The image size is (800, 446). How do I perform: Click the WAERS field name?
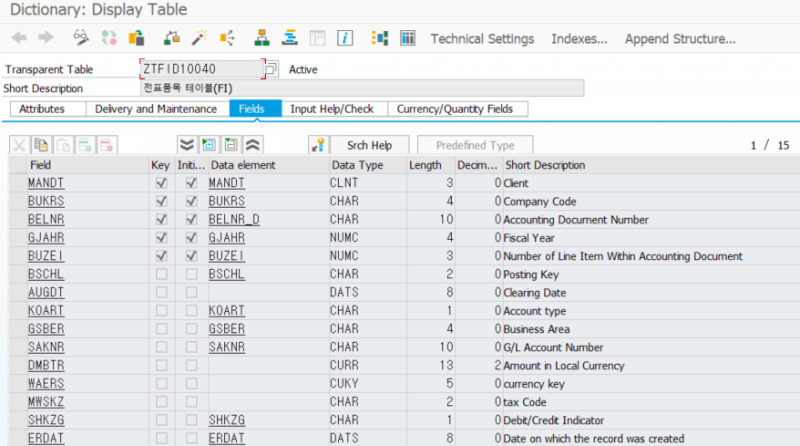tap(46, 383)
